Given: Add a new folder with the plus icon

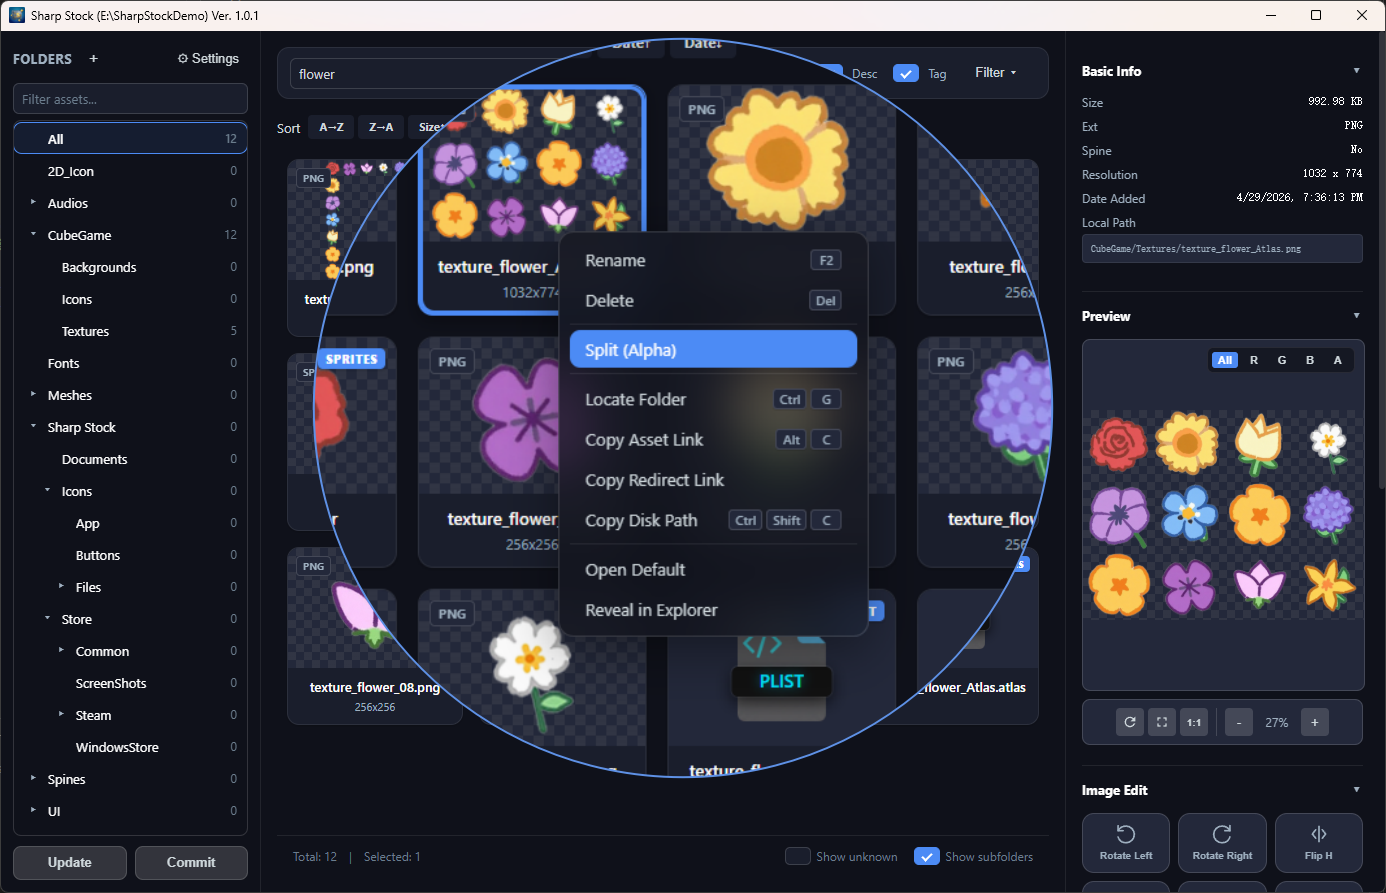Looking at the screenshot, I should pyautogui.click(x=93, y=59).
